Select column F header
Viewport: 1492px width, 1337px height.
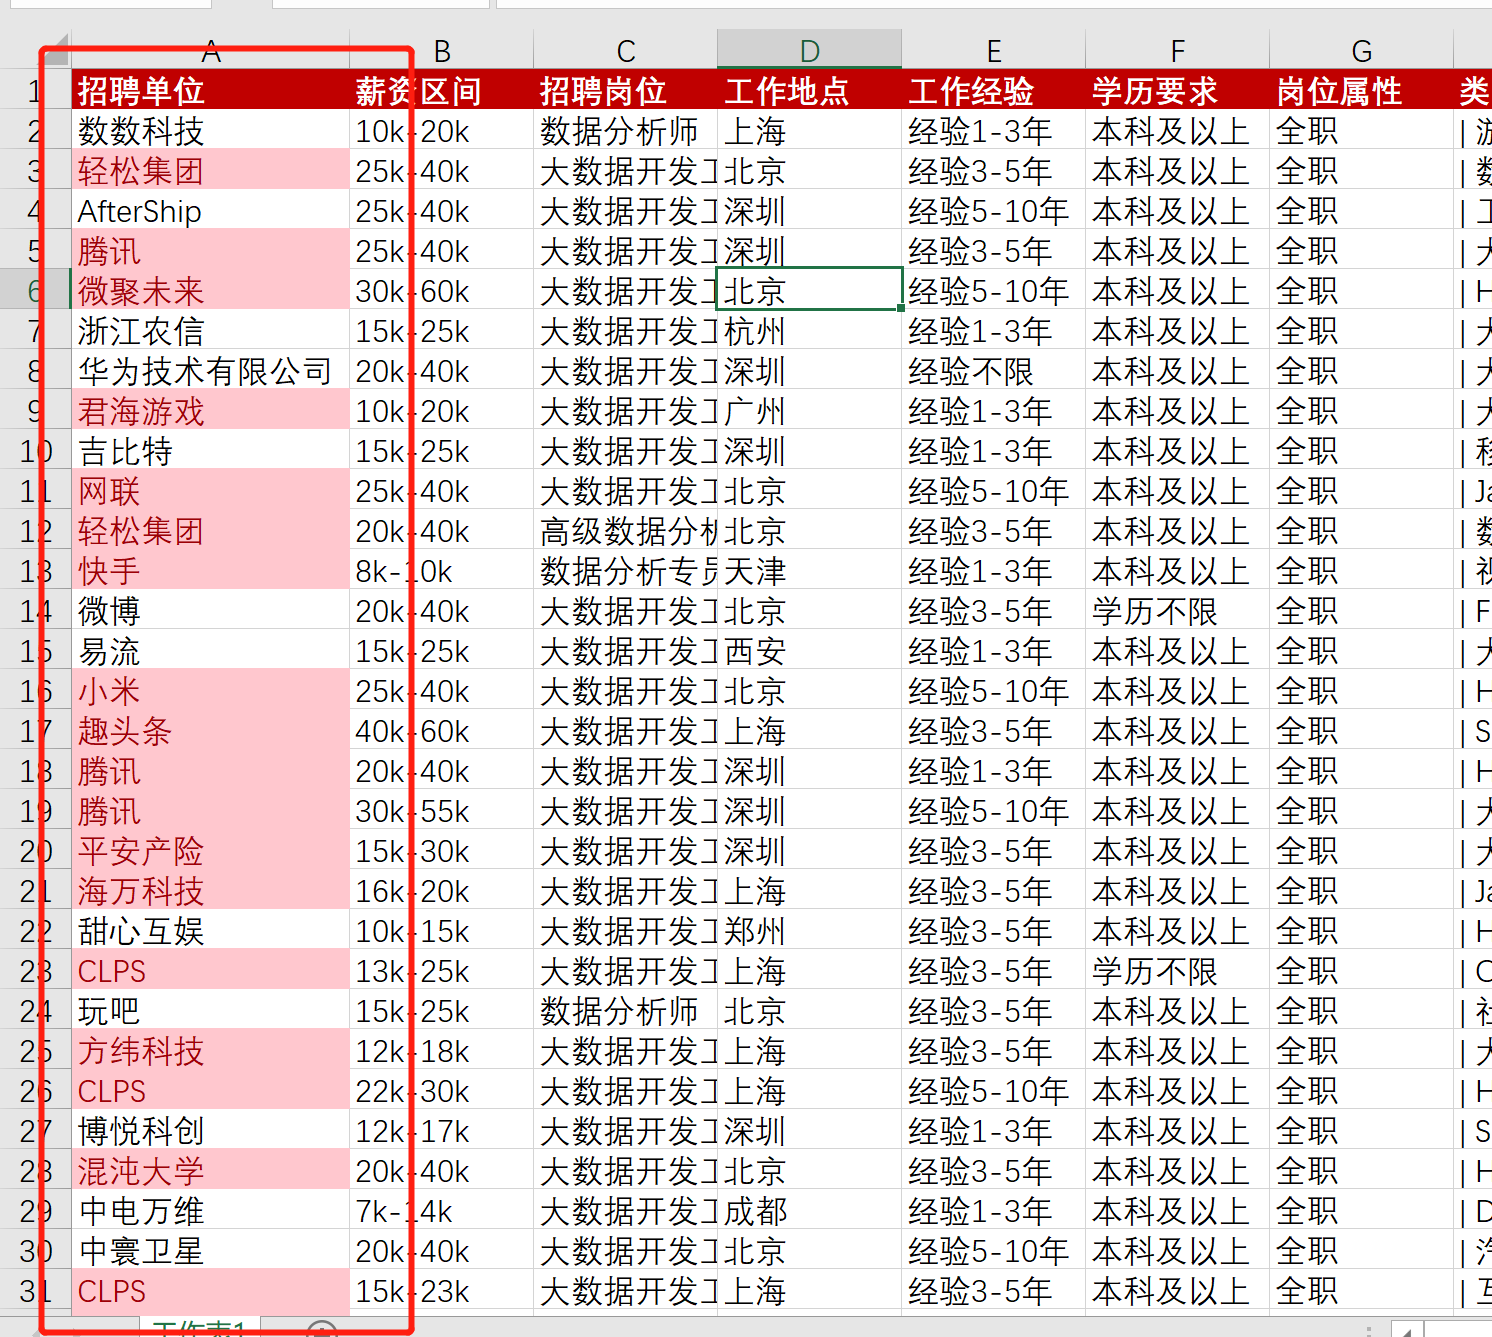[x=1177, y=50]
